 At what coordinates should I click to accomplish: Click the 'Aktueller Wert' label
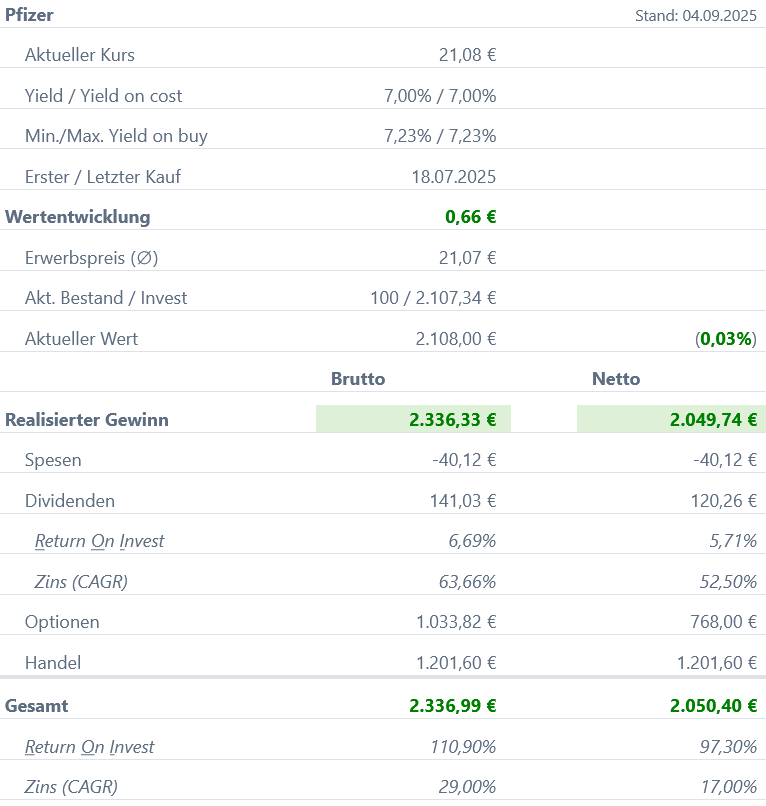(81, 339)
